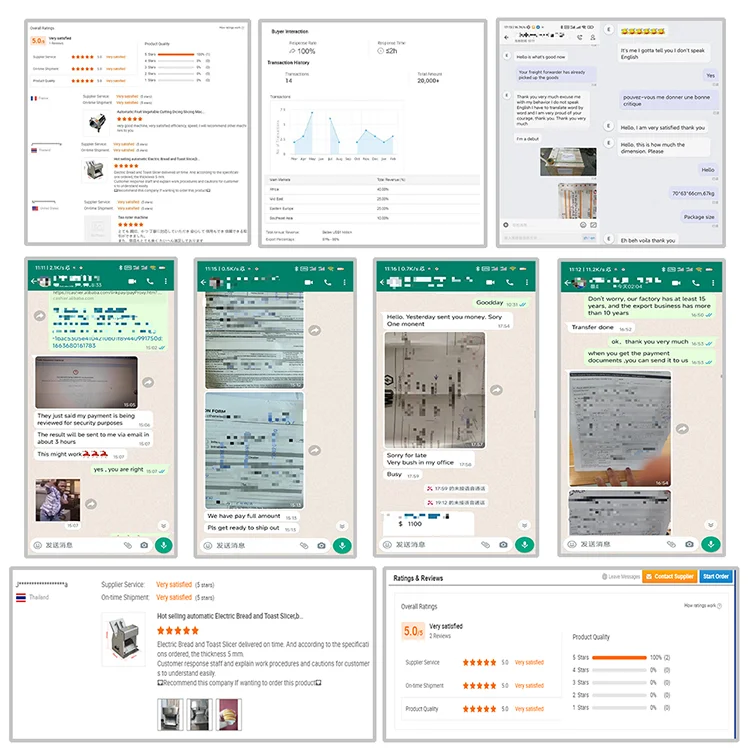Open first review photo thumbnail under Thailand review
This screenshot has width=750, height=750.
170,714
